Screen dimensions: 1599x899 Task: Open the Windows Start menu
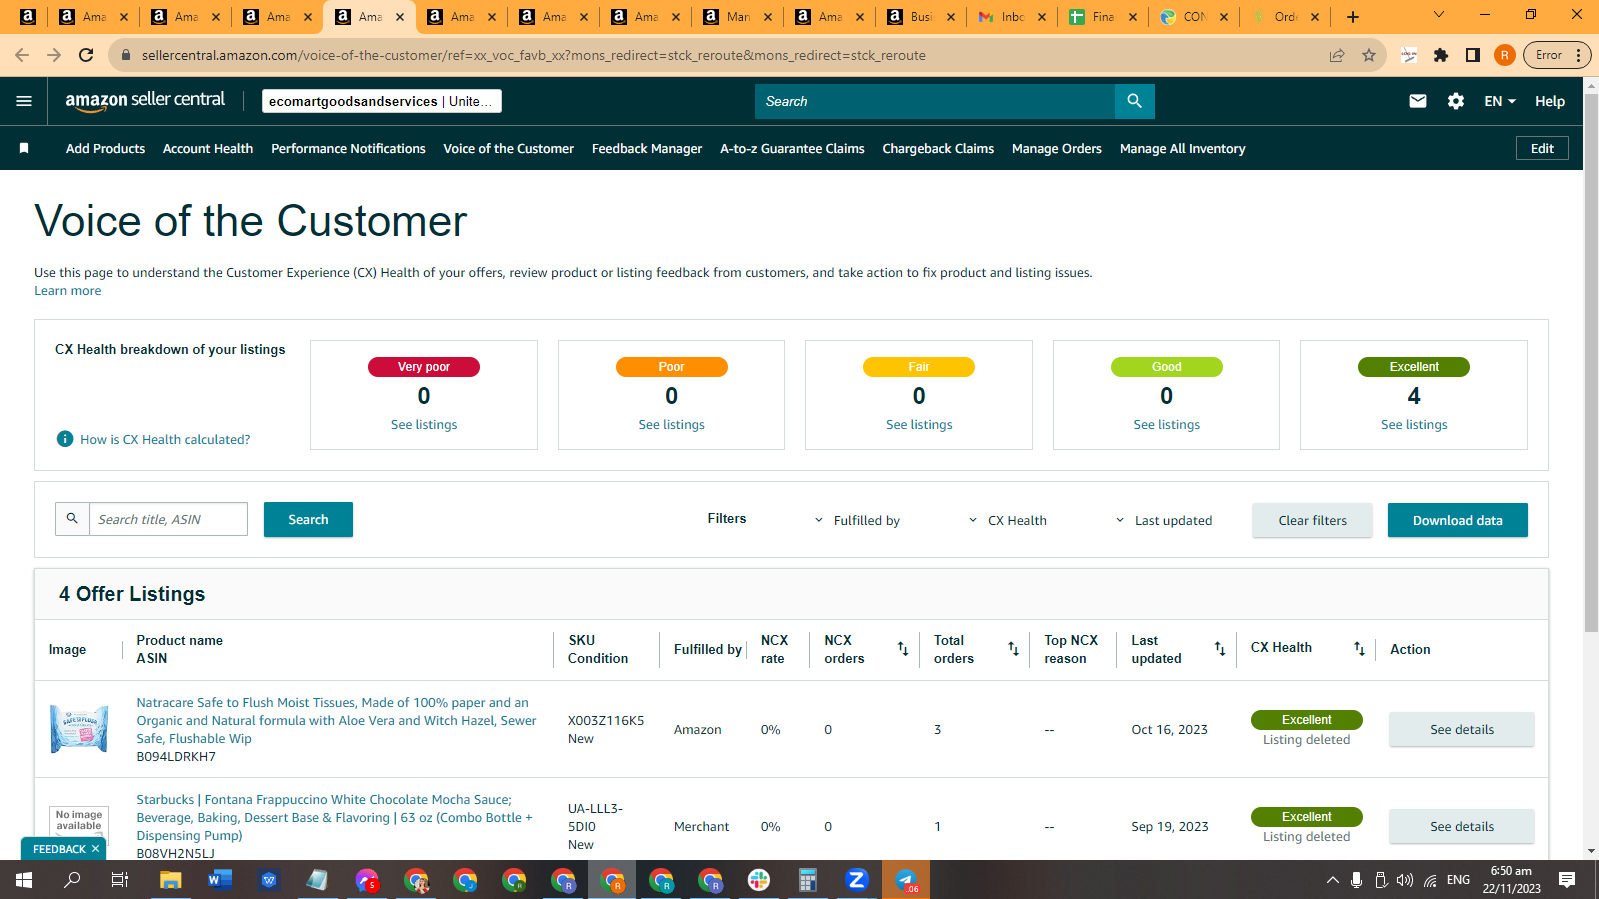coord(24,880)
